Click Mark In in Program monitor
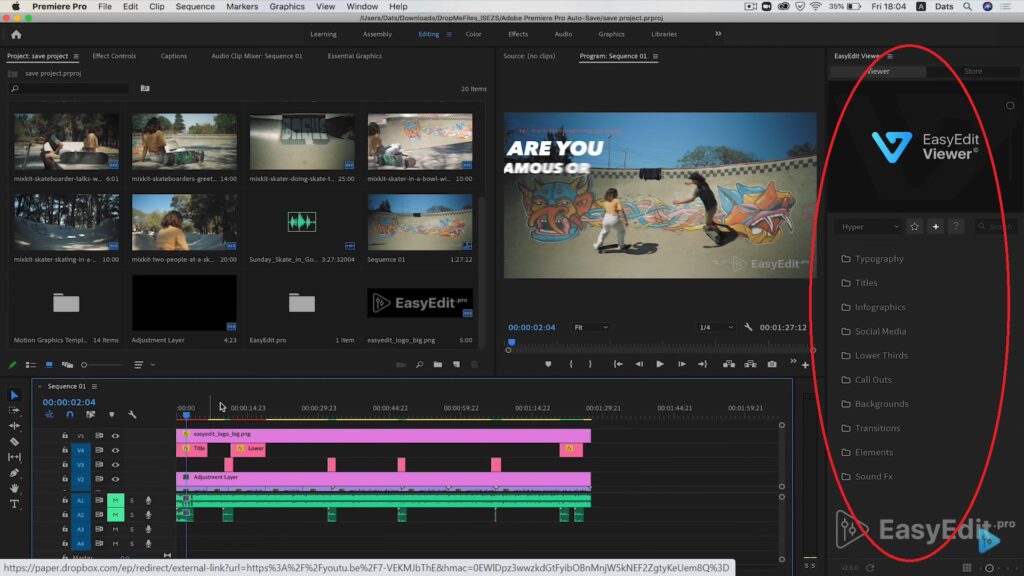Image resolution: width=1024 pixels, height=576 pixels. coord(571,364)
